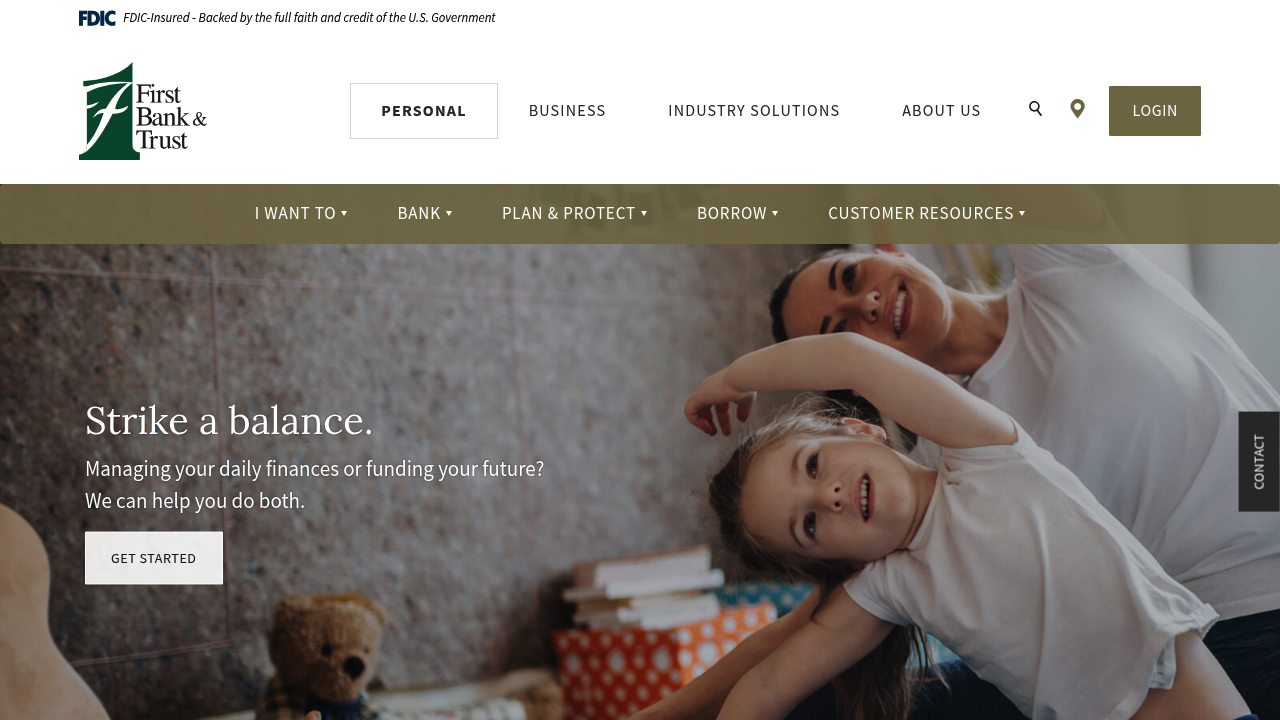Open the PLAN & PROTECT dropdown
This screenshot has height=720, width=1280.
pos(575,213)
